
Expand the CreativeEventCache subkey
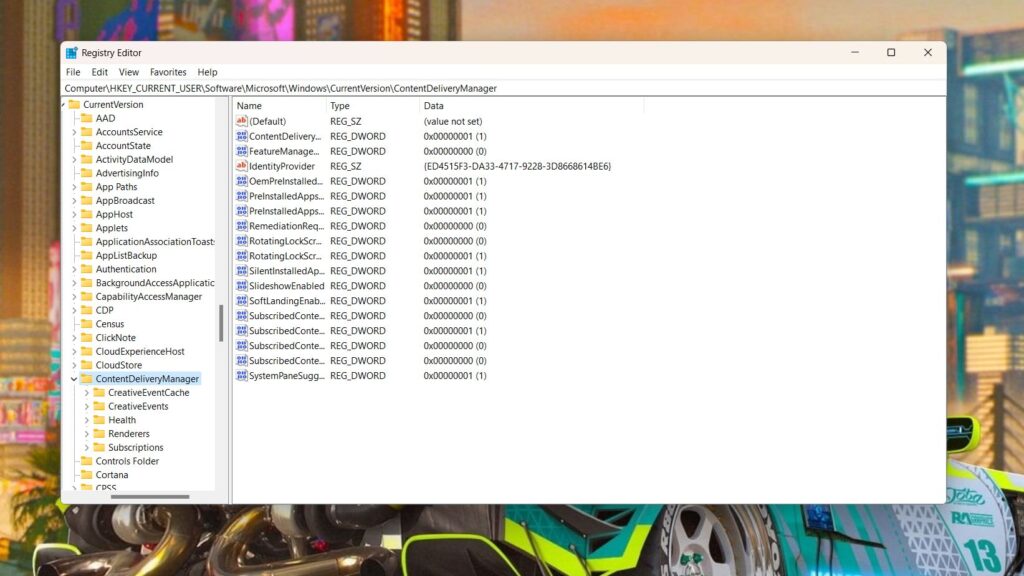86,392
